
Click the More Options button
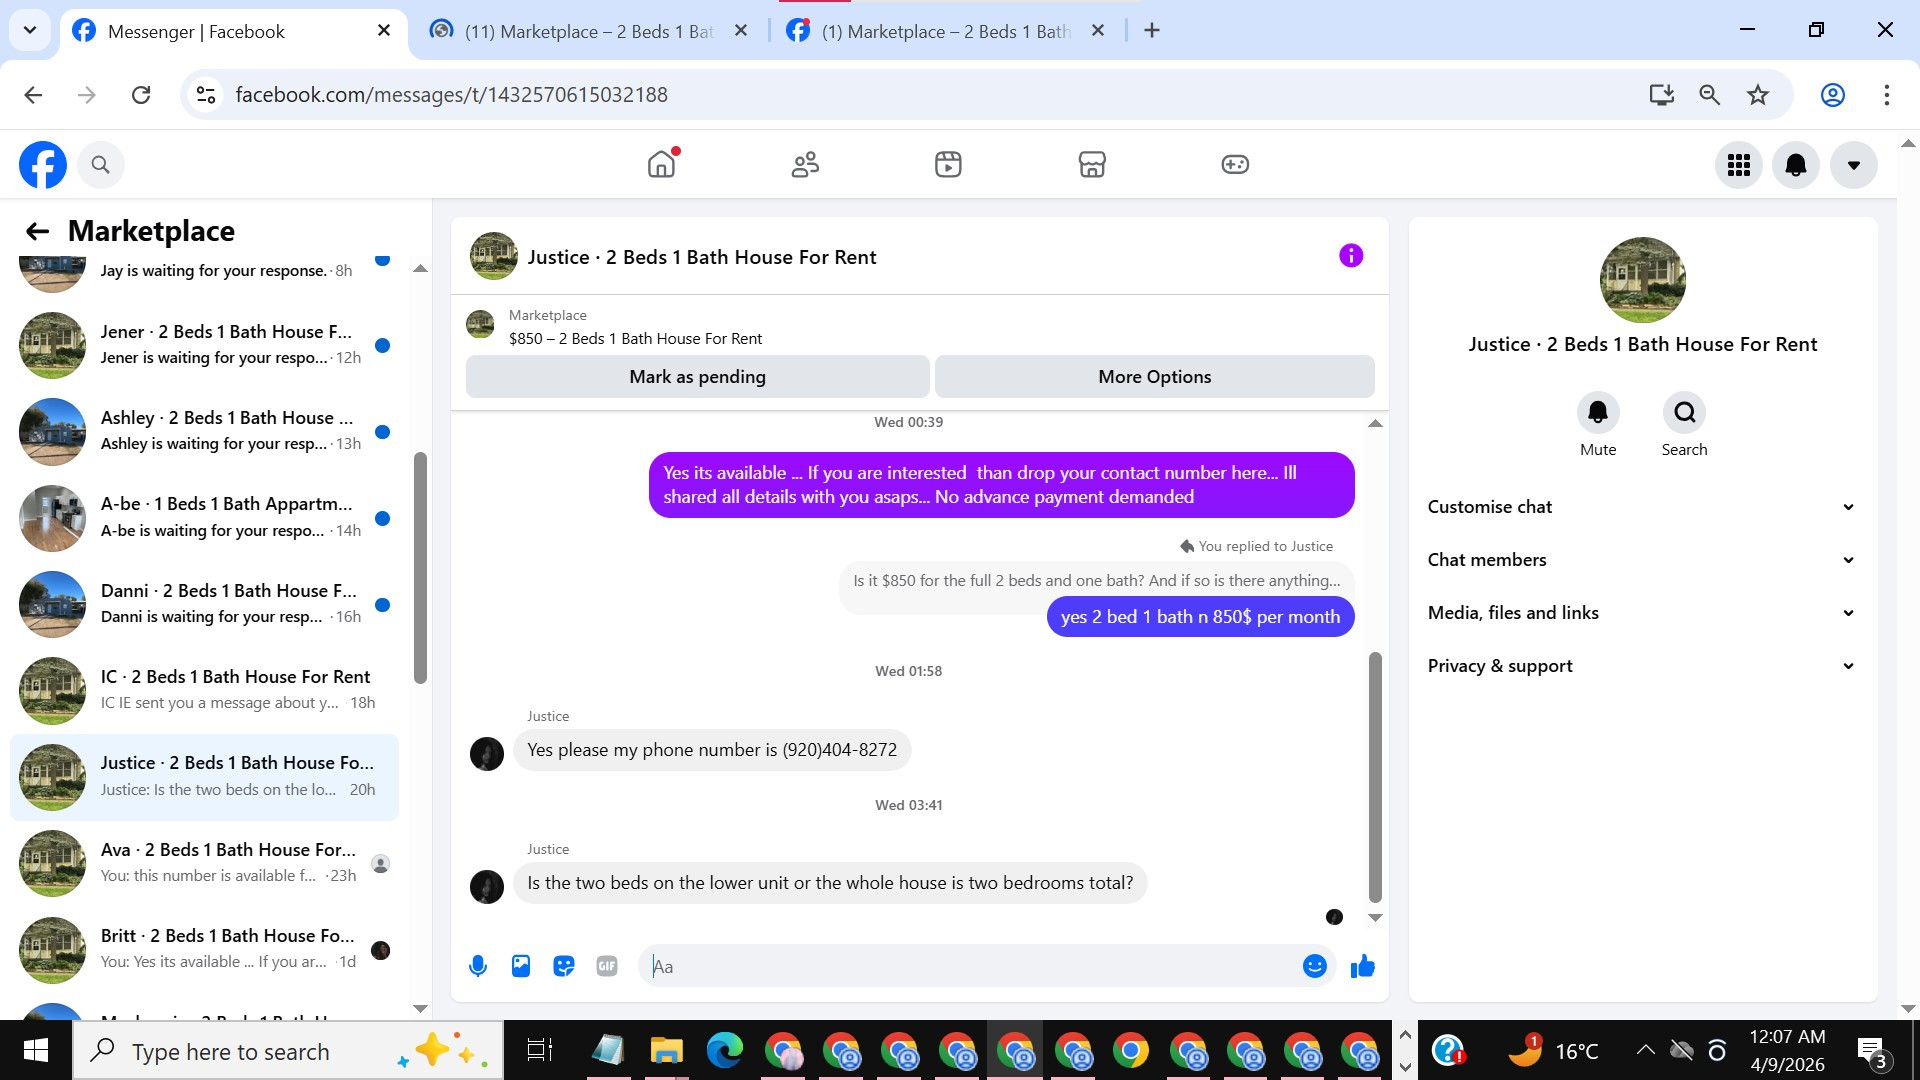point(1154,377)
